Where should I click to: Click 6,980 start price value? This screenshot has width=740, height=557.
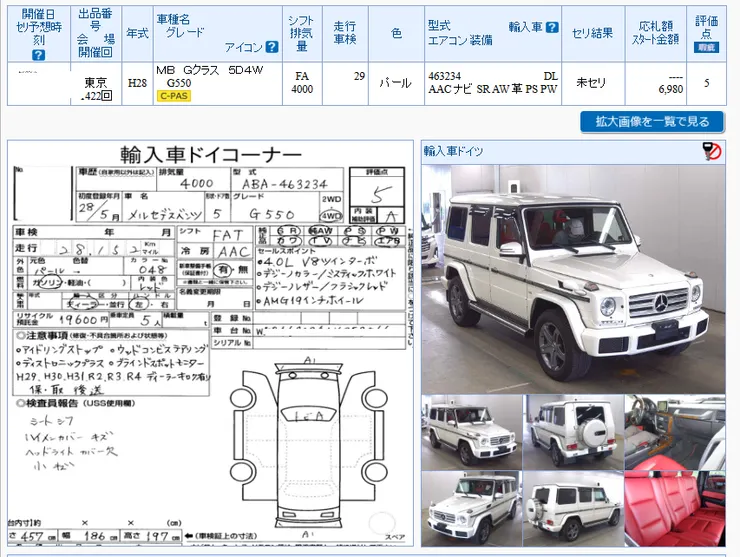click(x=671, y=89)
